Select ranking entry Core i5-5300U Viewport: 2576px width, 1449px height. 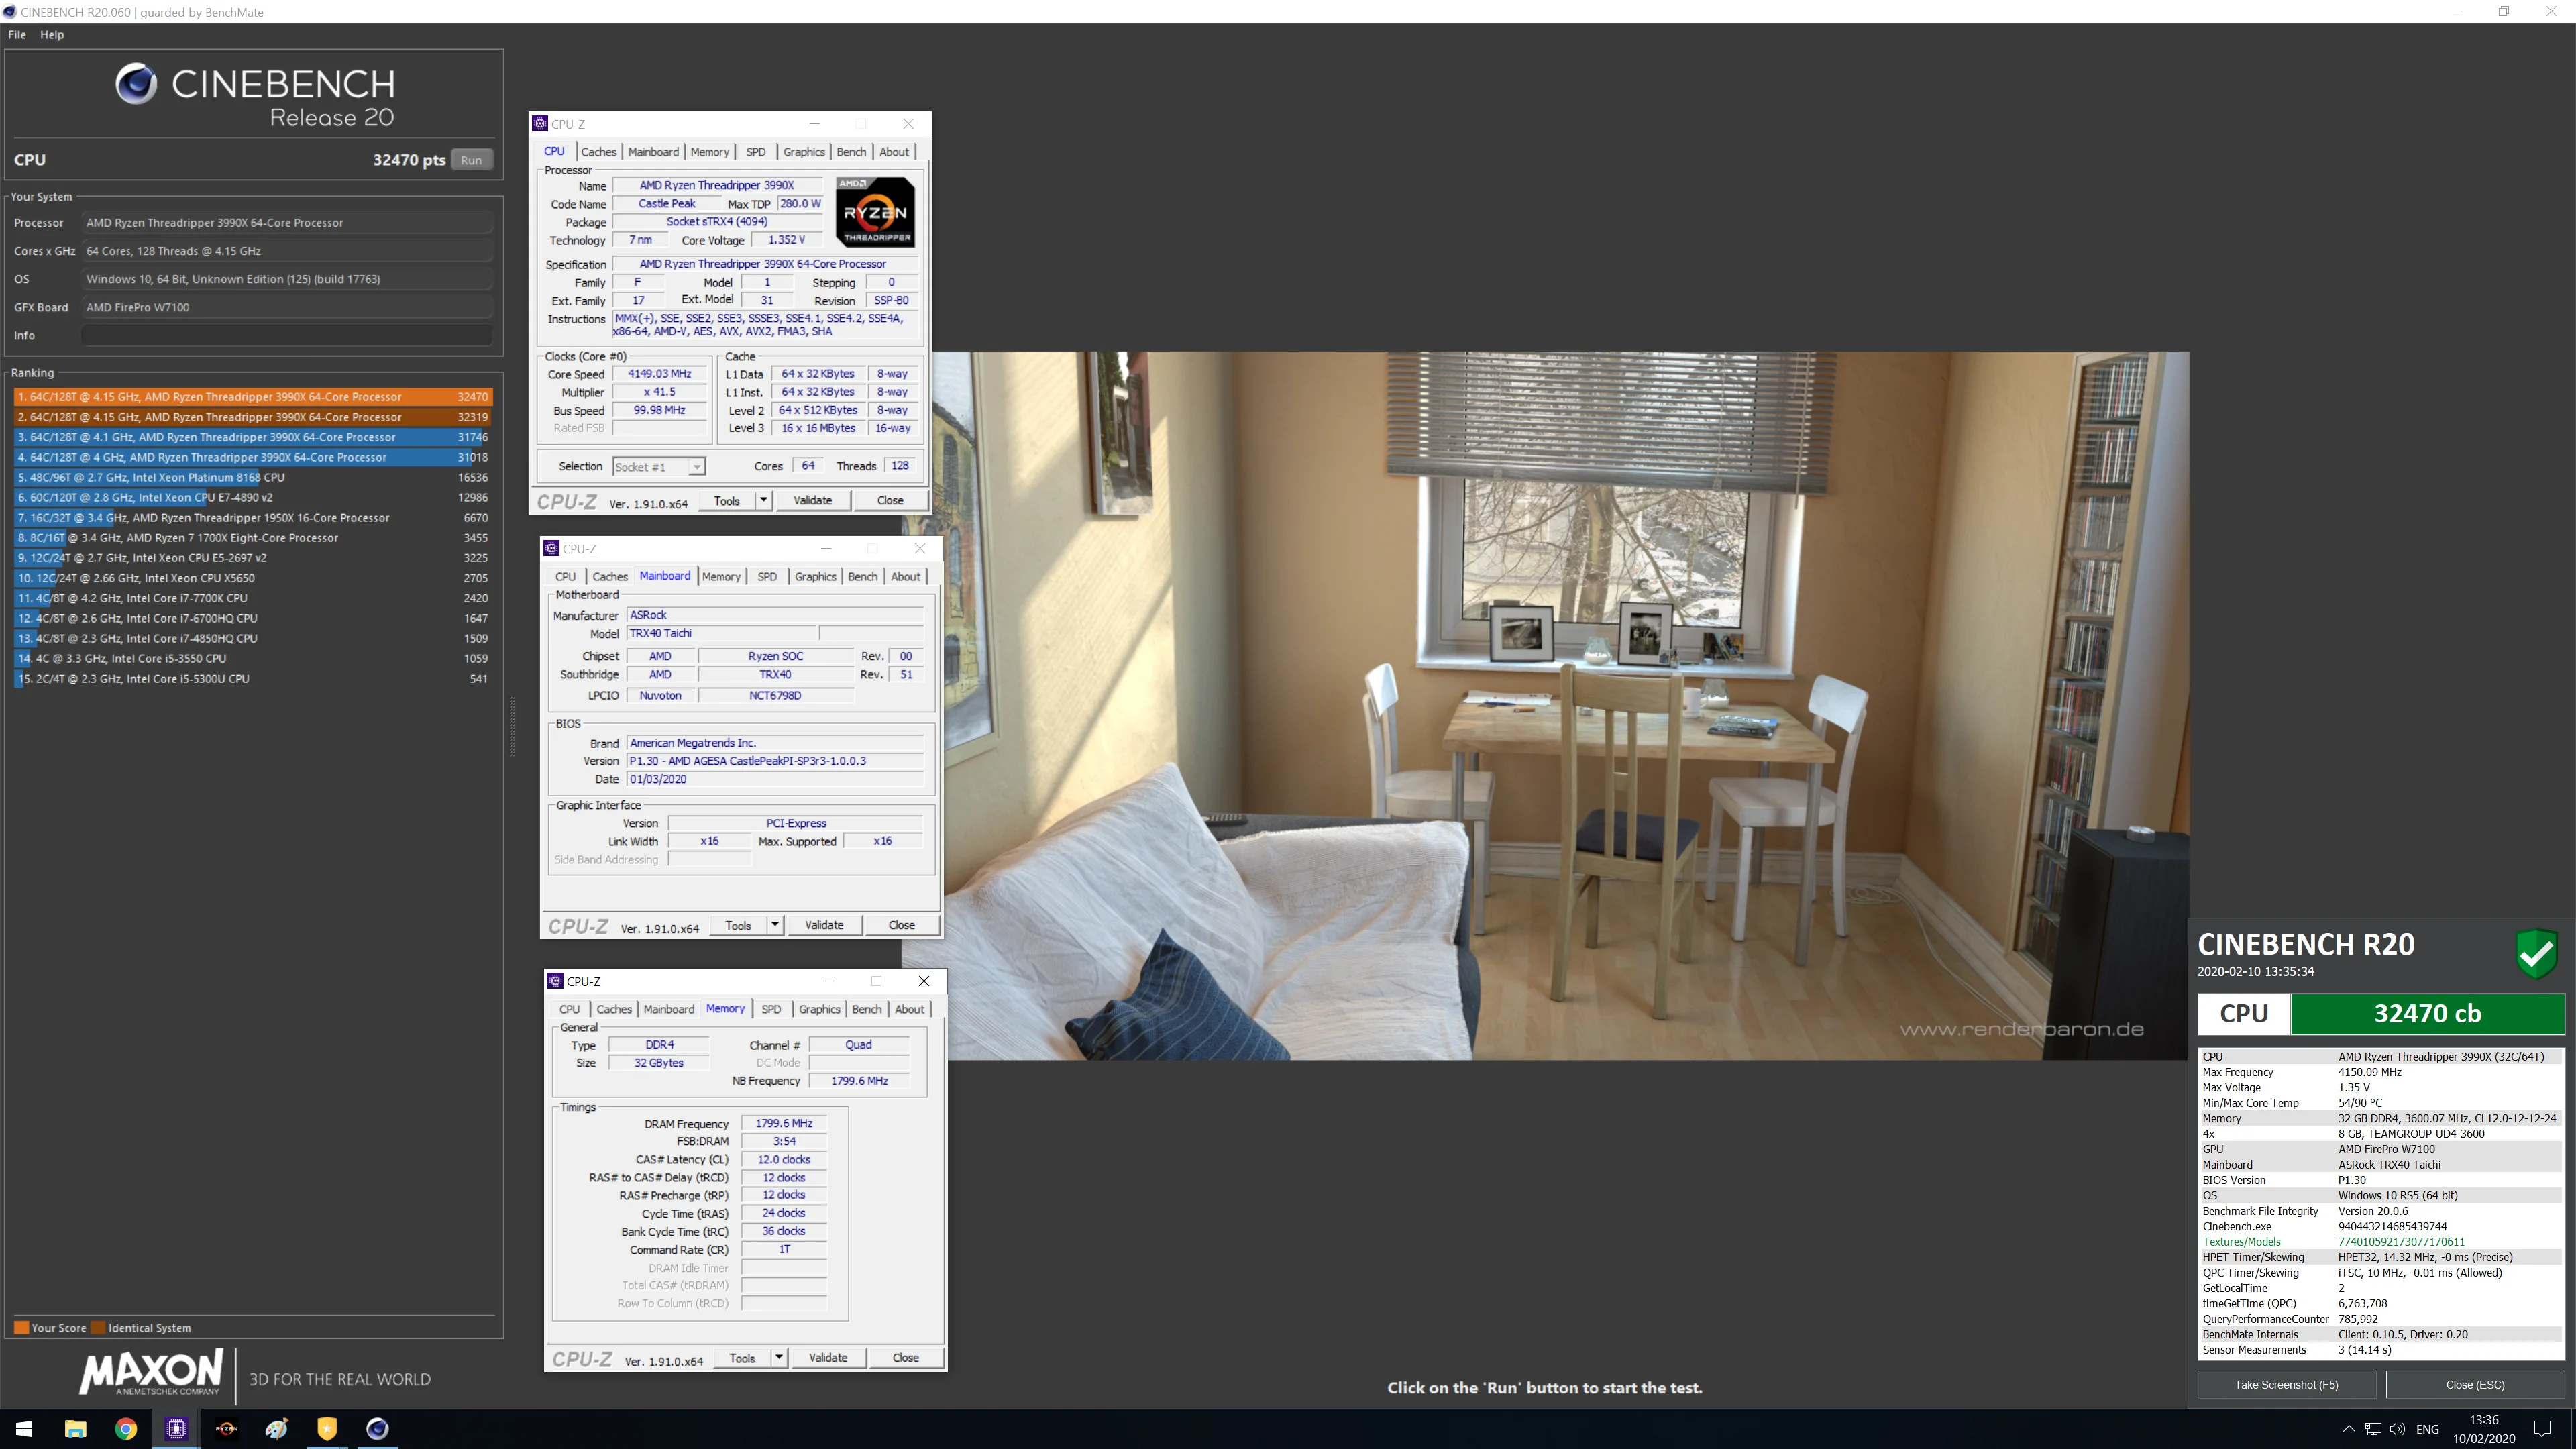pos(252,679)
